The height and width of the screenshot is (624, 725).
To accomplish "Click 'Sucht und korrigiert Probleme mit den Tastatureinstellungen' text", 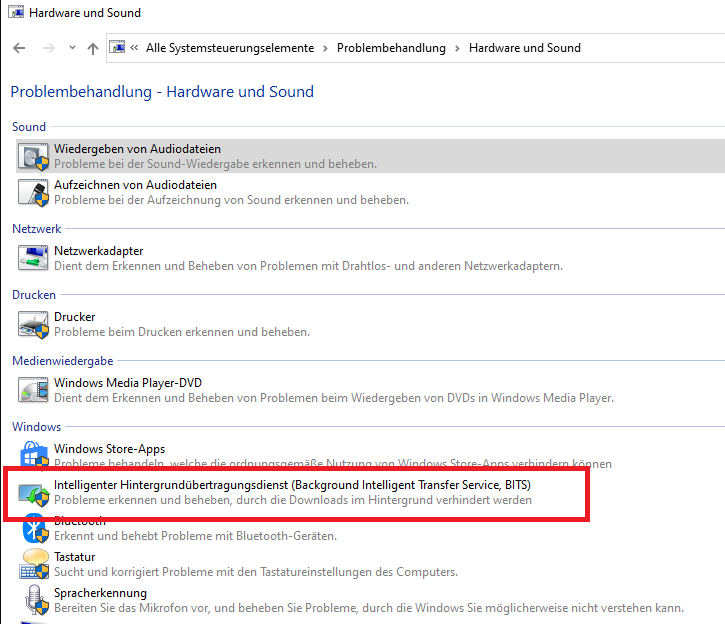I will (256, 572).
